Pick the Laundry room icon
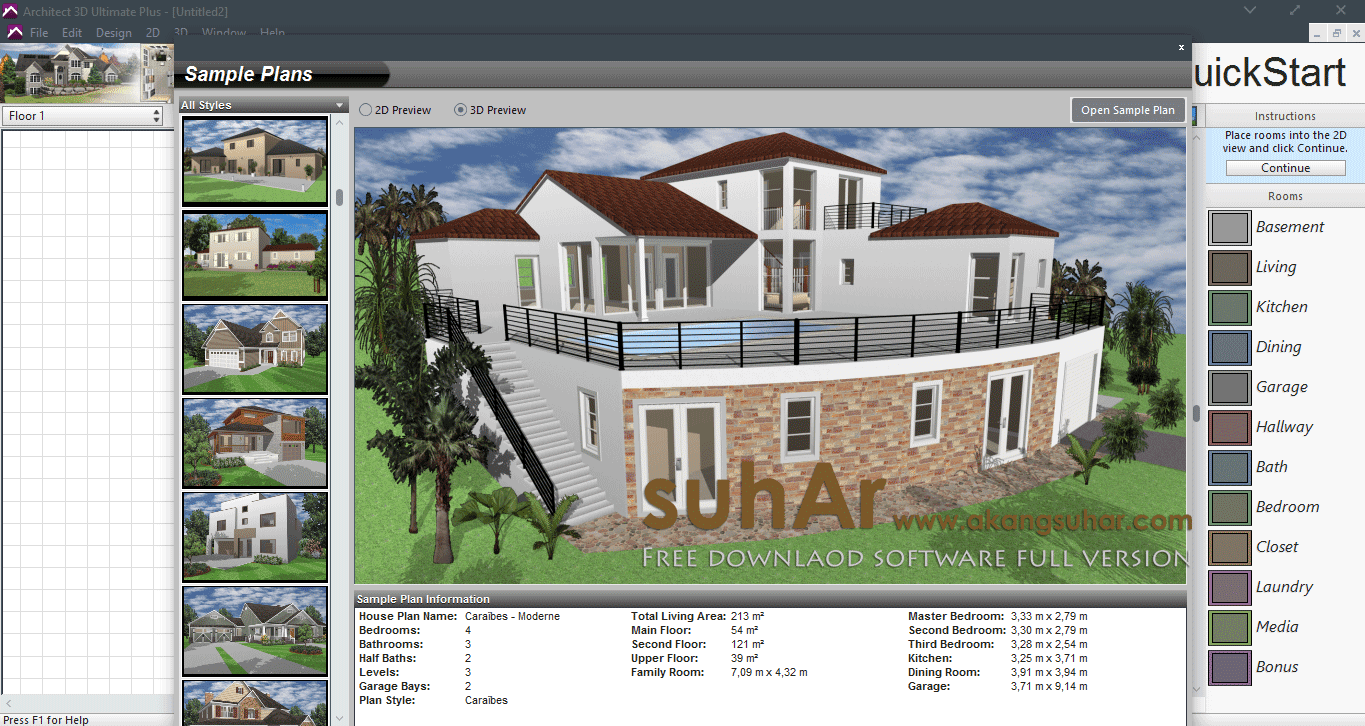1365x726 pixels. coord(1230,587)
